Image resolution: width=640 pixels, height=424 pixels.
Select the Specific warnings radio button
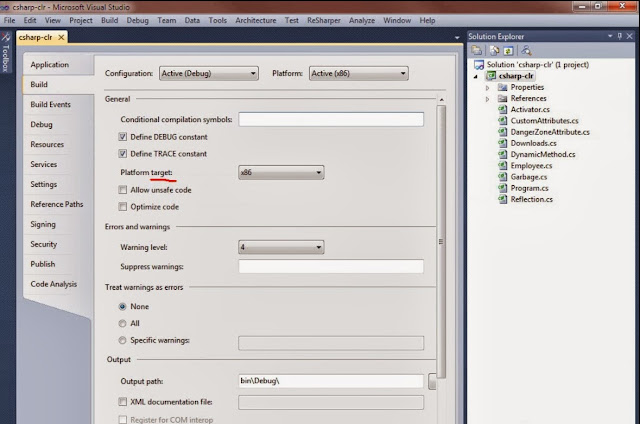[122, 340]
